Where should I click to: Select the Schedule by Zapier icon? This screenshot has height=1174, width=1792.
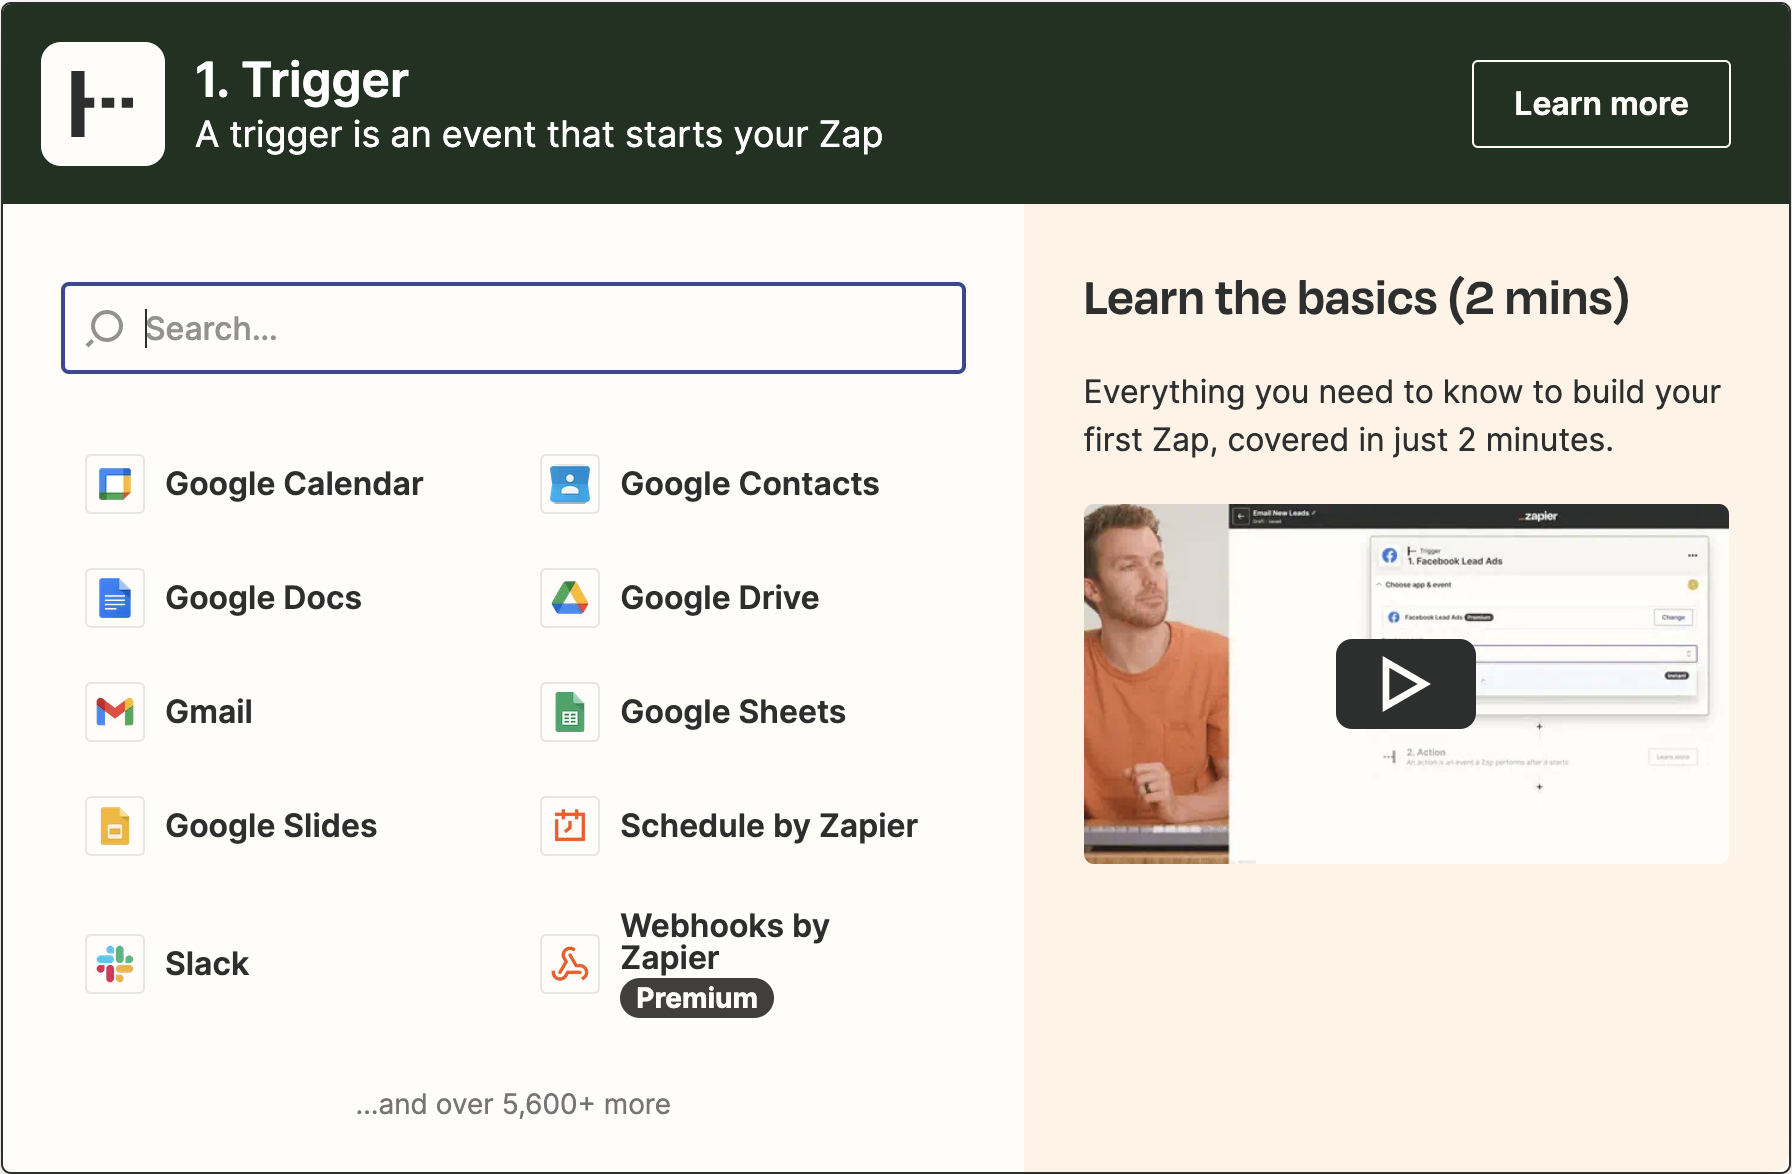[x=570, y=826]
